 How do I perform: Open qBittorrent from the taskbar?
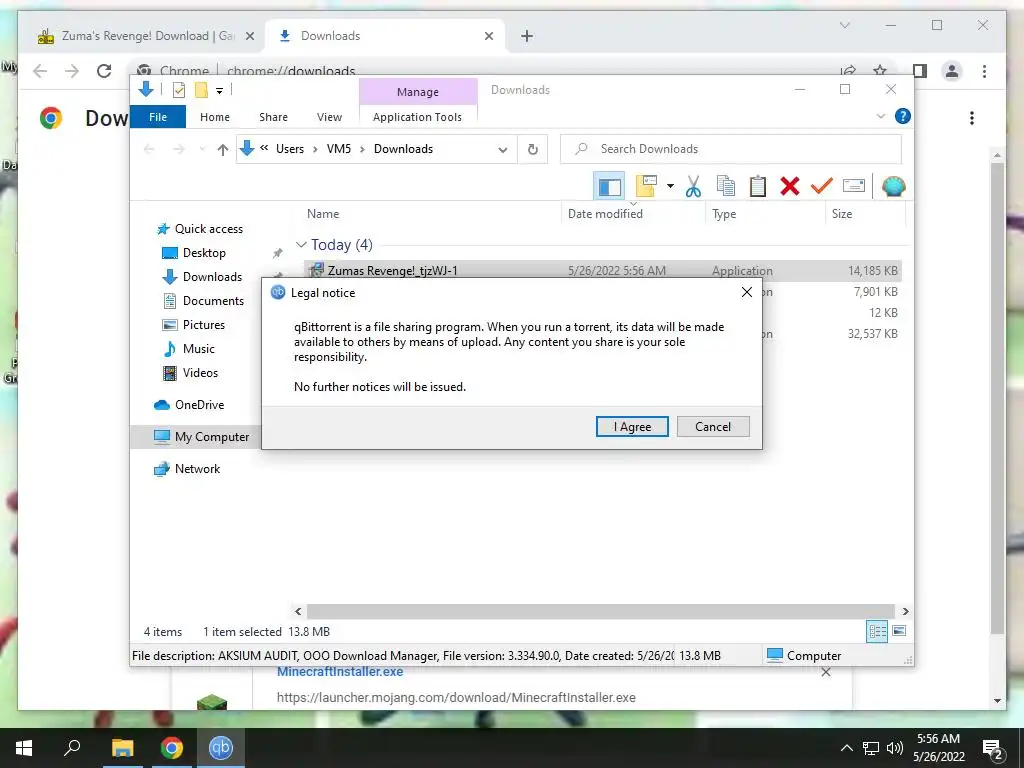pyautogui.click(x=221, y=748)
